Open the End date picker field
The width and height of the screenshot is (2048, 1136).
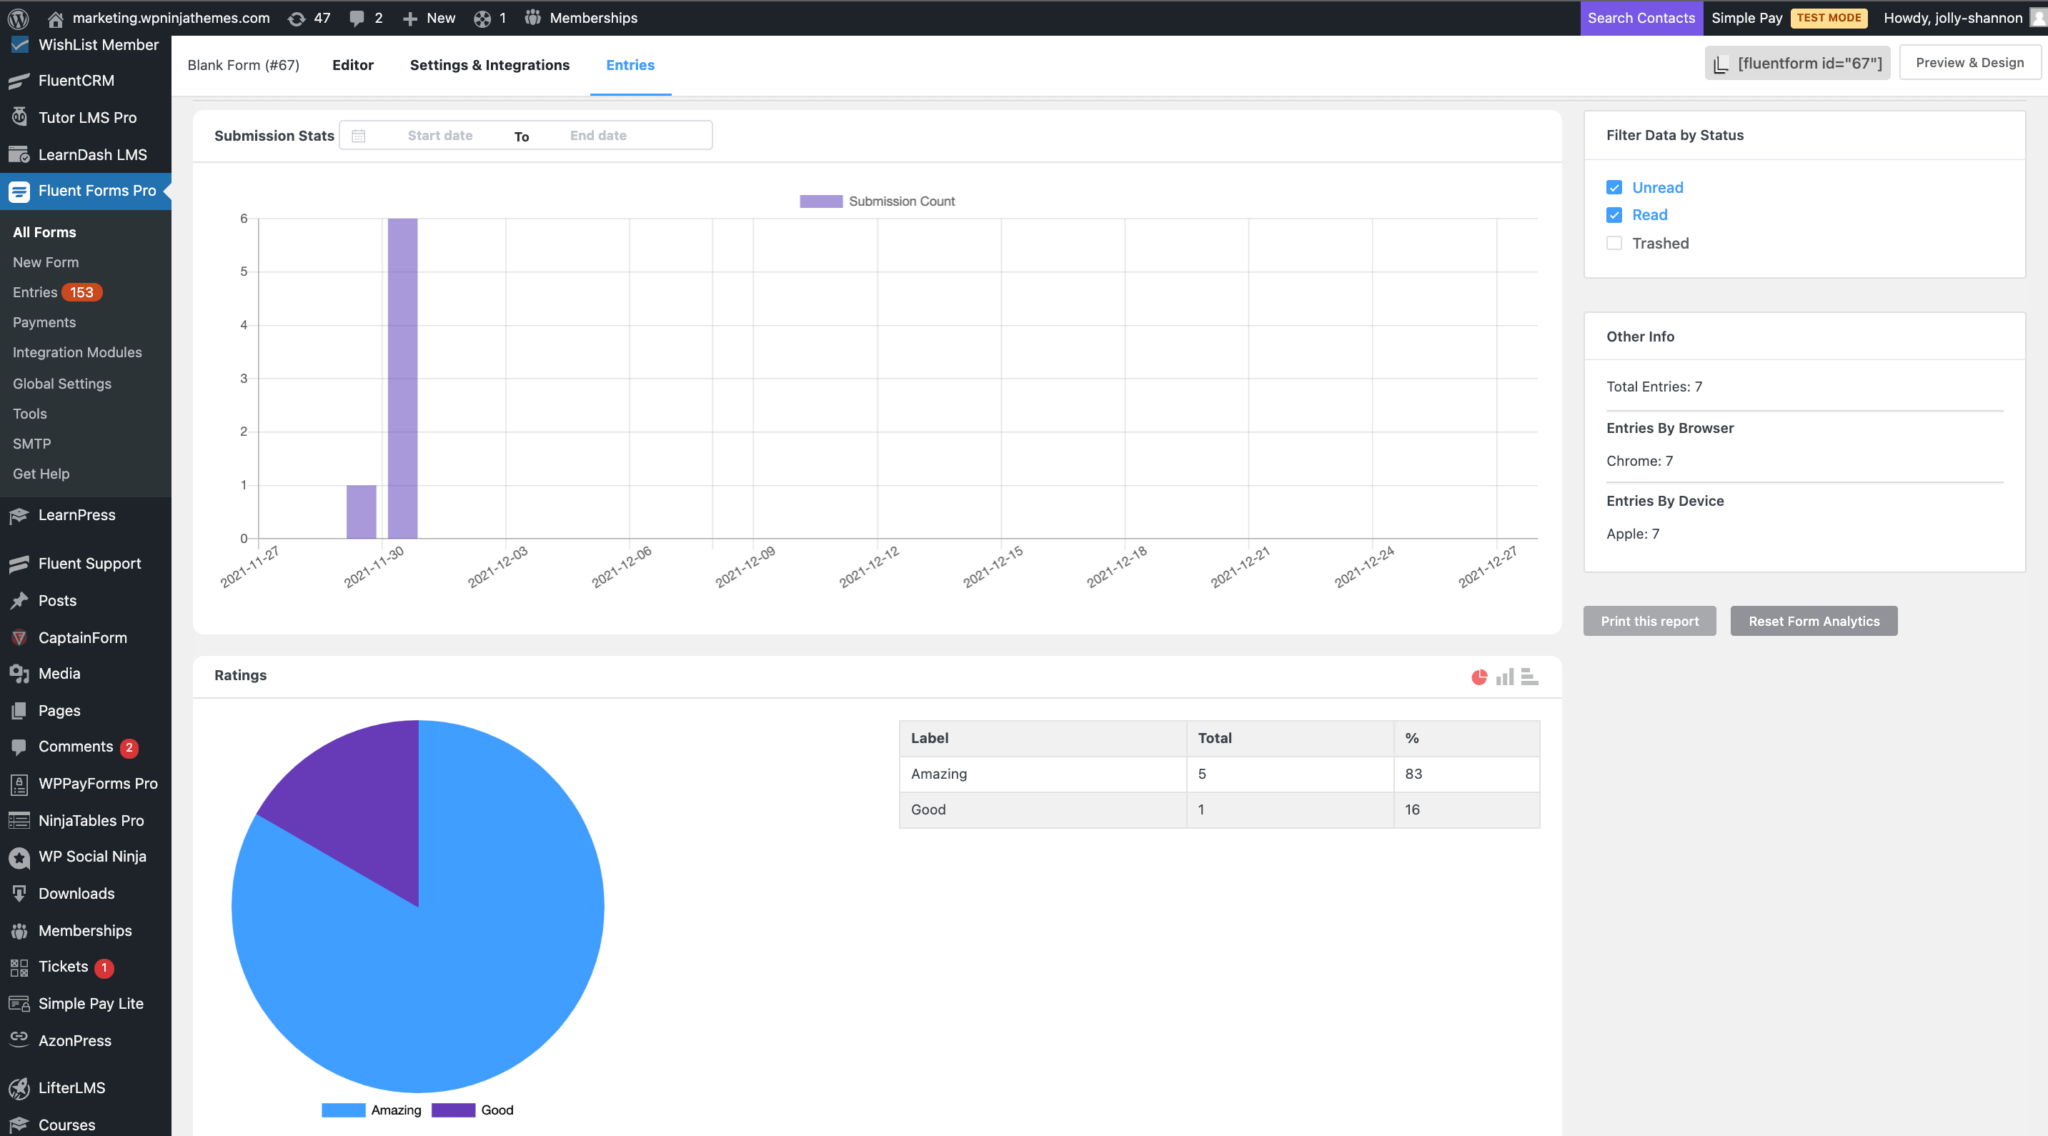tap(597, 135)
